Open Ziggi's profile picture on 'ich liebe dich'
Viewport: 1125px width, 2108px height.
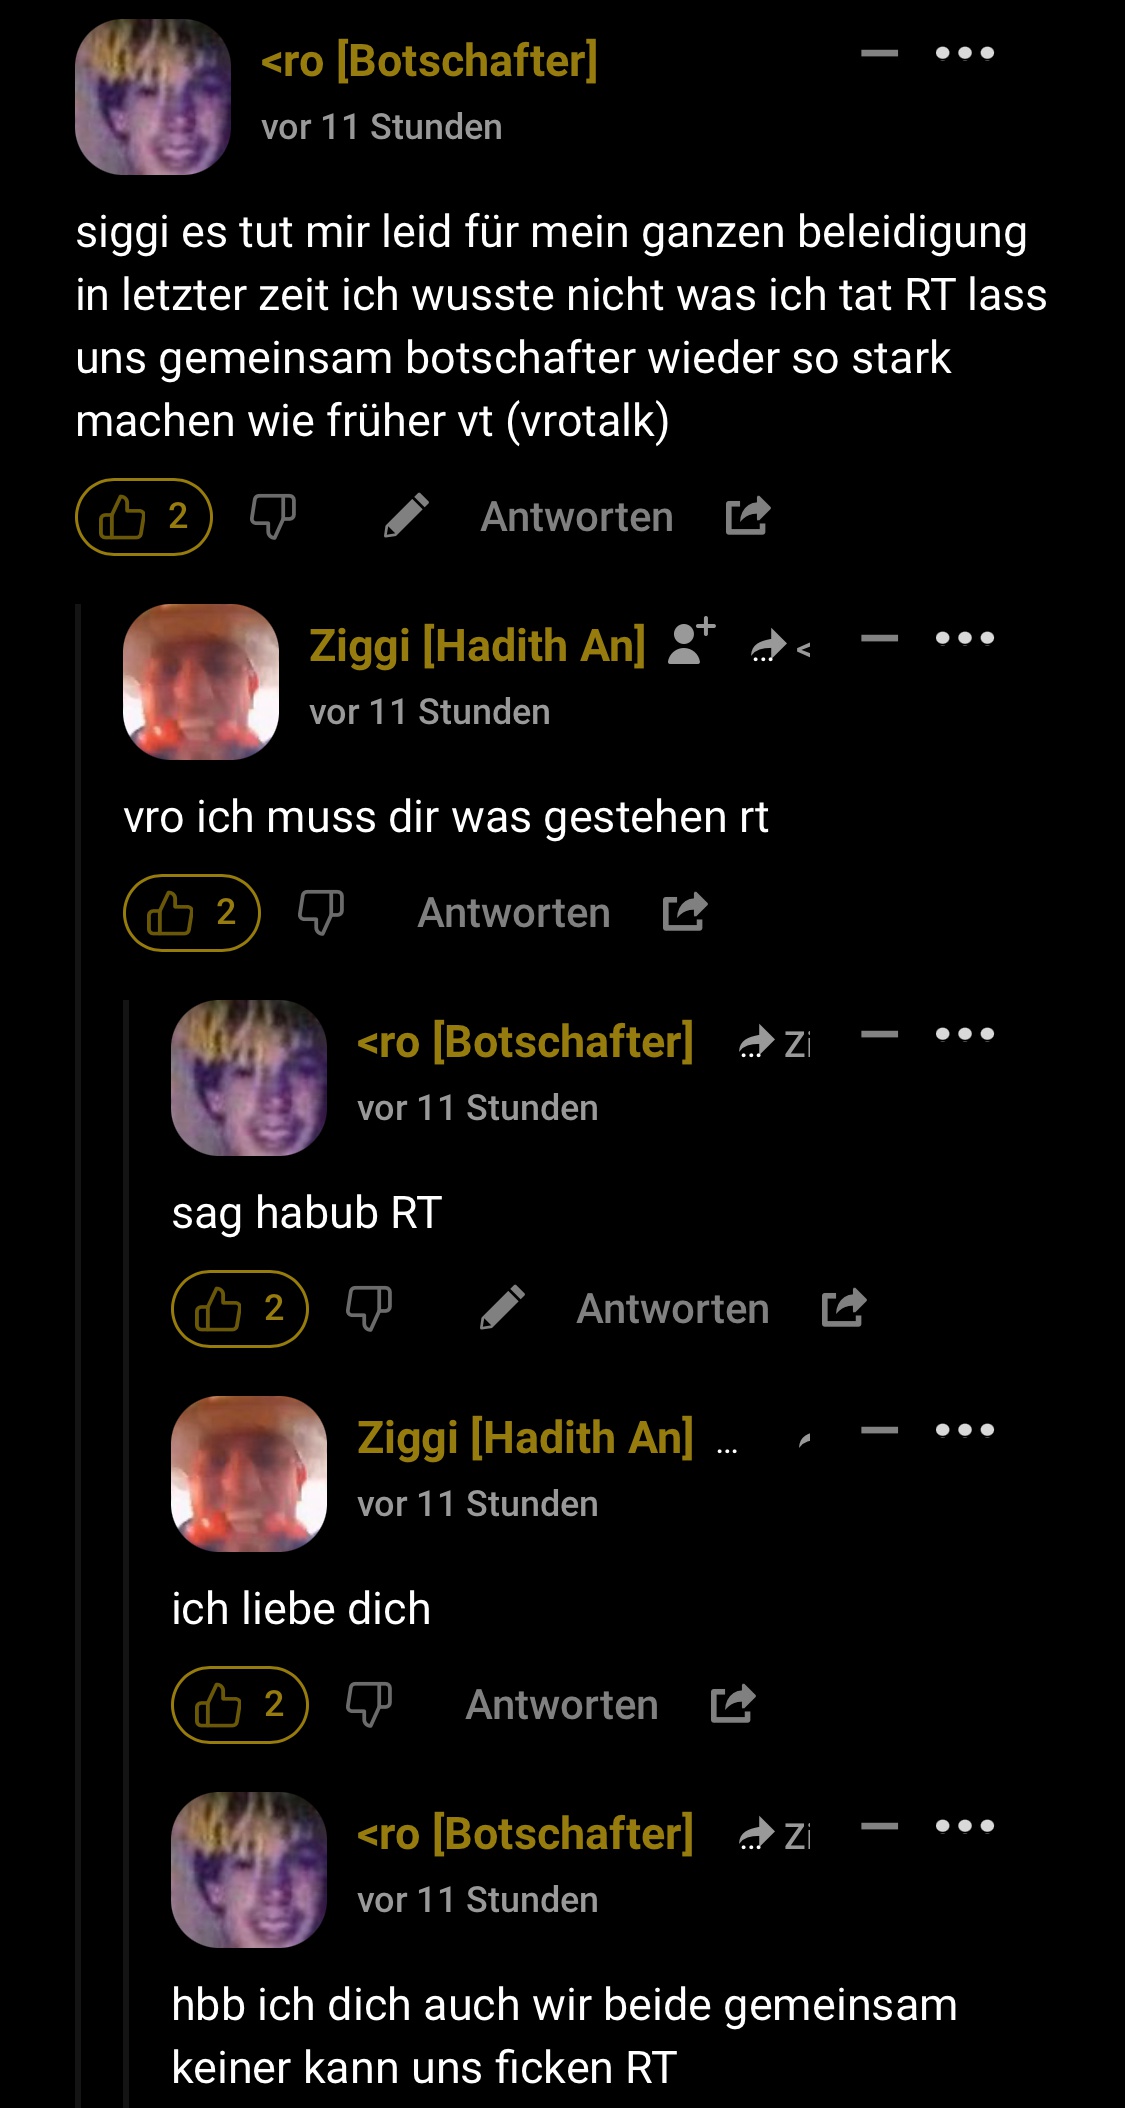pos(249,1474)
